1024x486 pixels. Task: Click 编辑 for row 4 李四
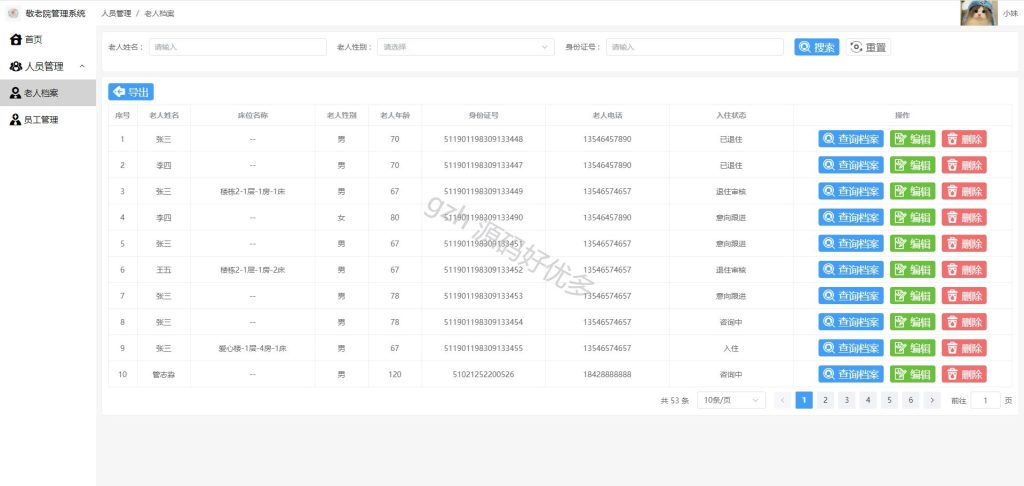pyautogui.click(x=912, y=218)
